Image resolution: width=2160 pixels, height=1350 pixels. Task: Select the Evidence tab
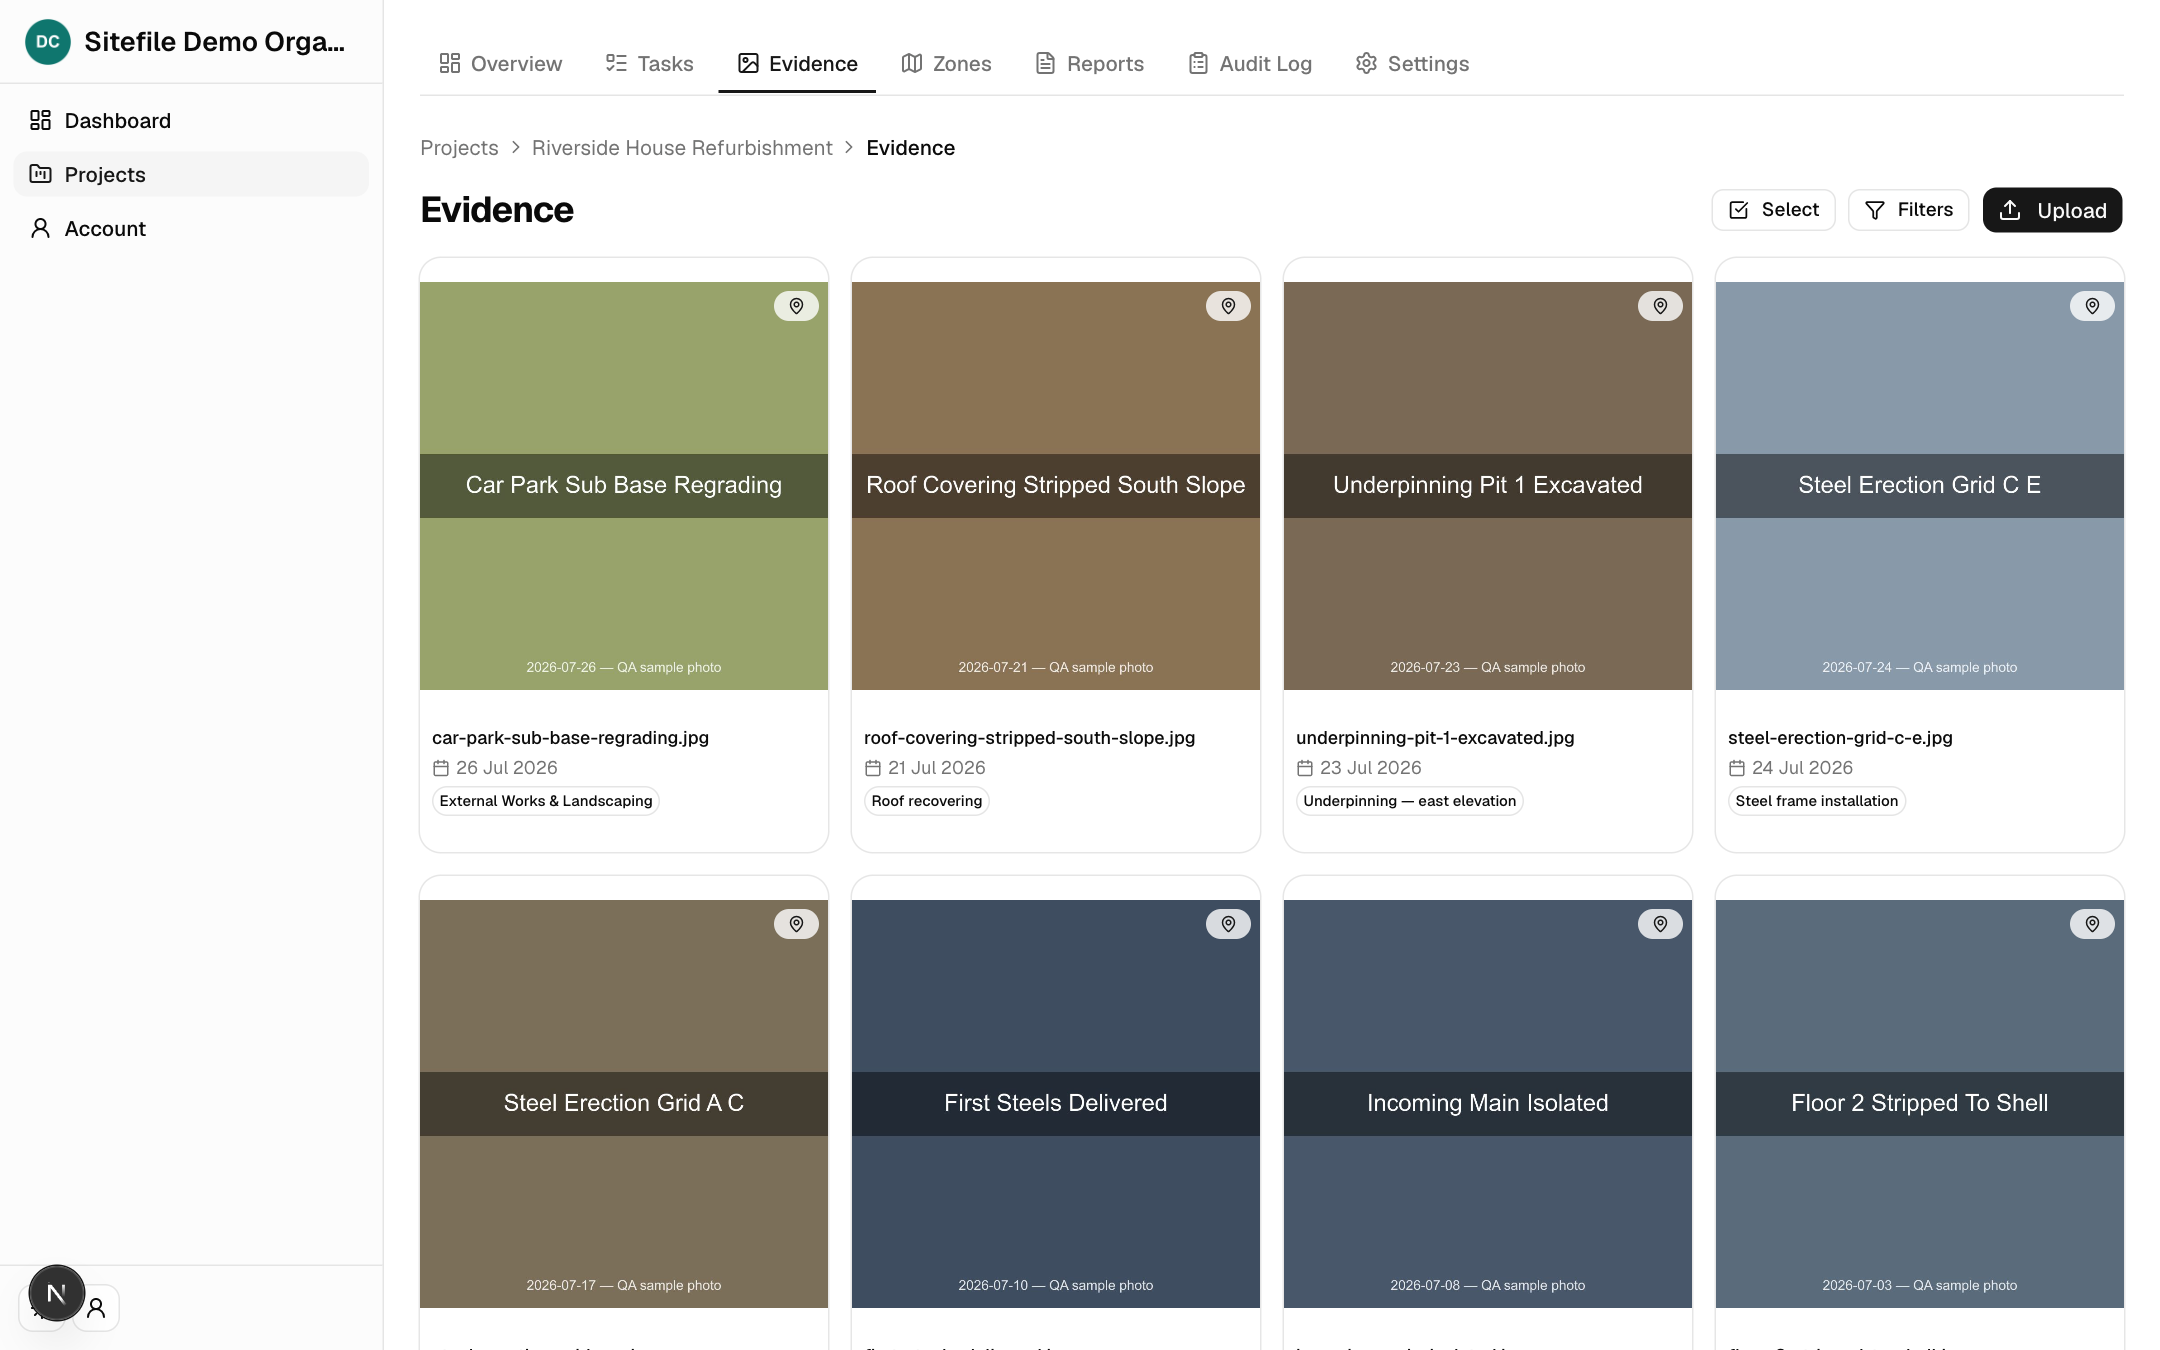coord(797,64)
